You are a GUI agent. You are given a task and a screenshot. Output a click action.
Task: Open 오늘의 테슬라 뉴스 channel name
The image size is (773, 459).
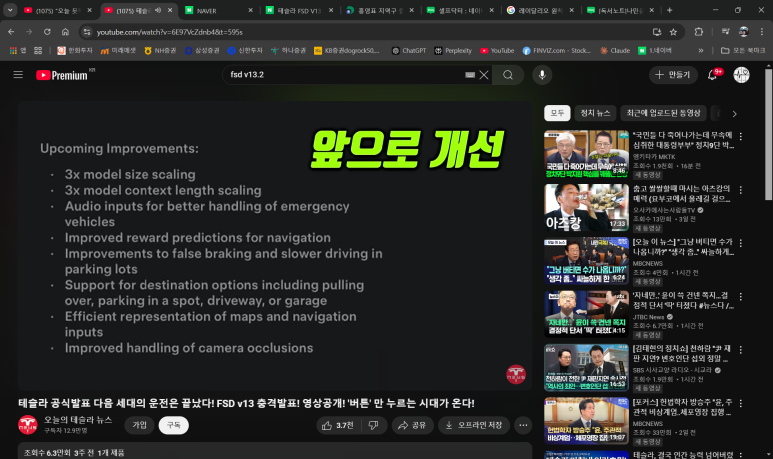click(x=78, y=420)
